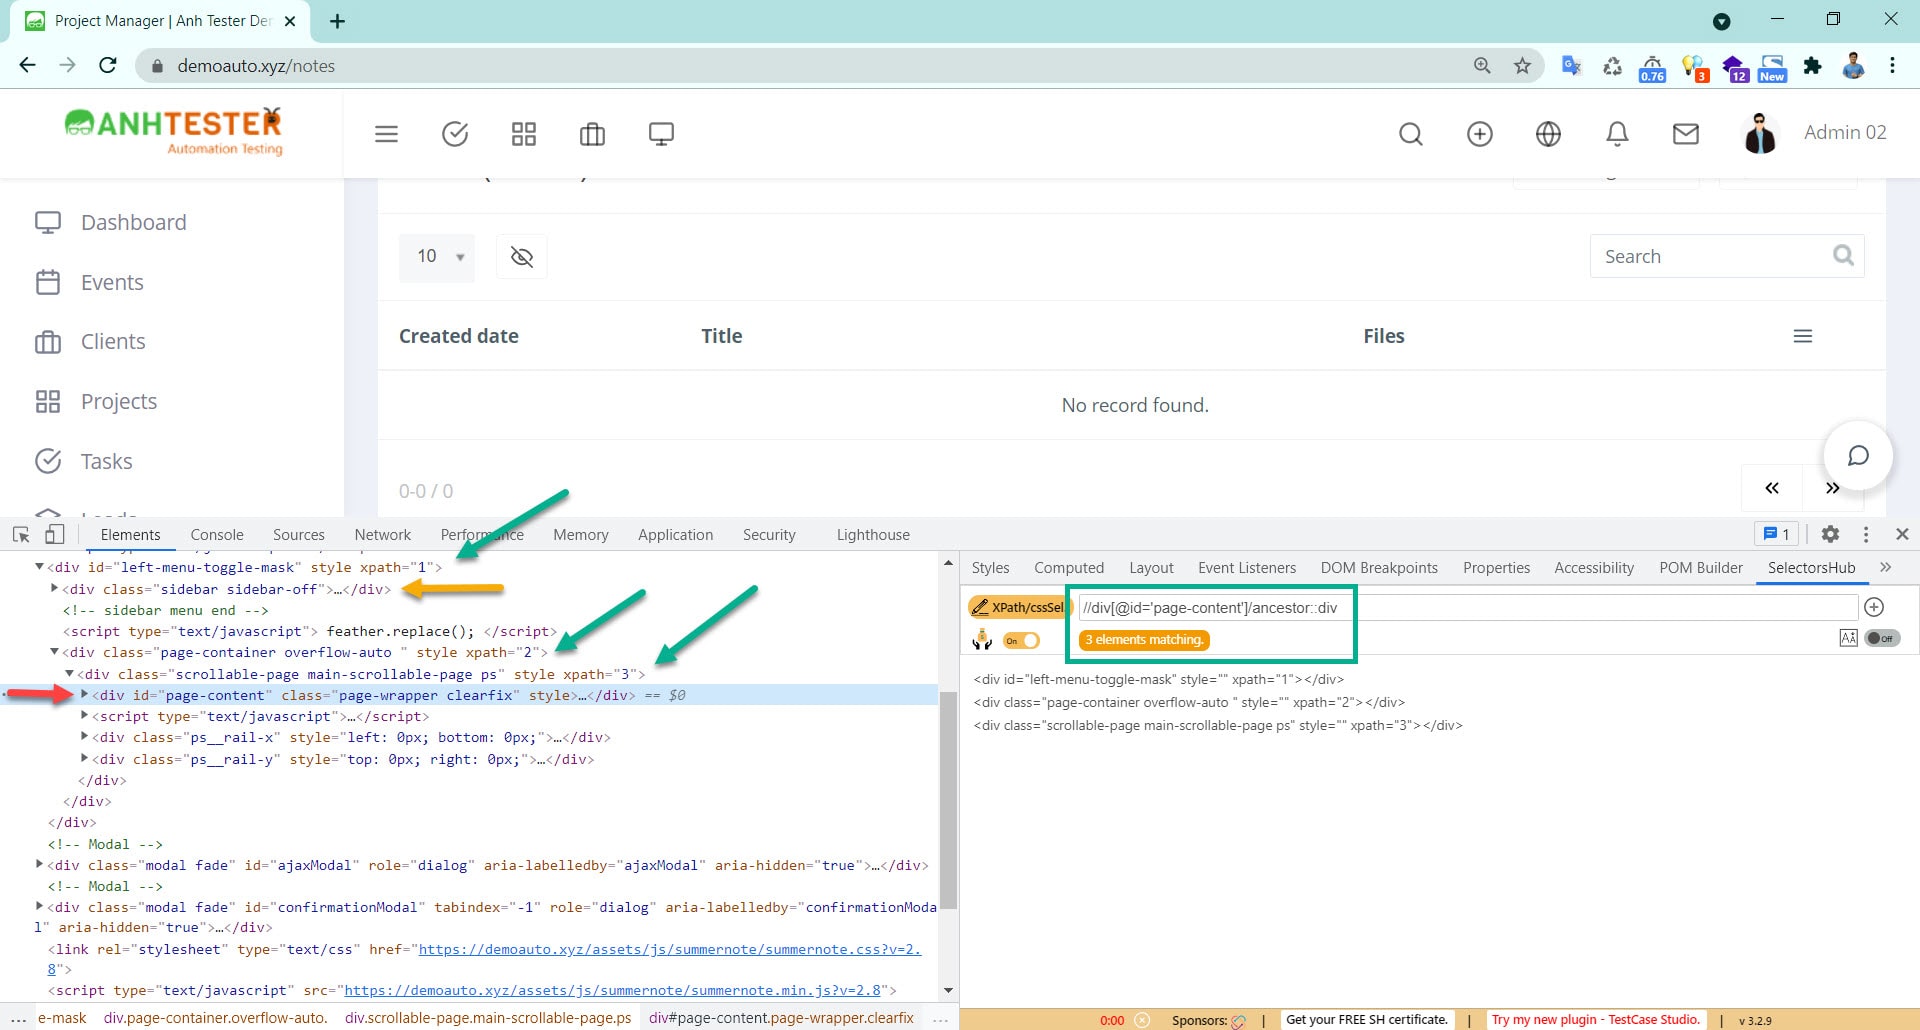Open the POM Builder sidebar tab
Image resolution: width=1920 pixels, height=1030 pixels.
1701,567
